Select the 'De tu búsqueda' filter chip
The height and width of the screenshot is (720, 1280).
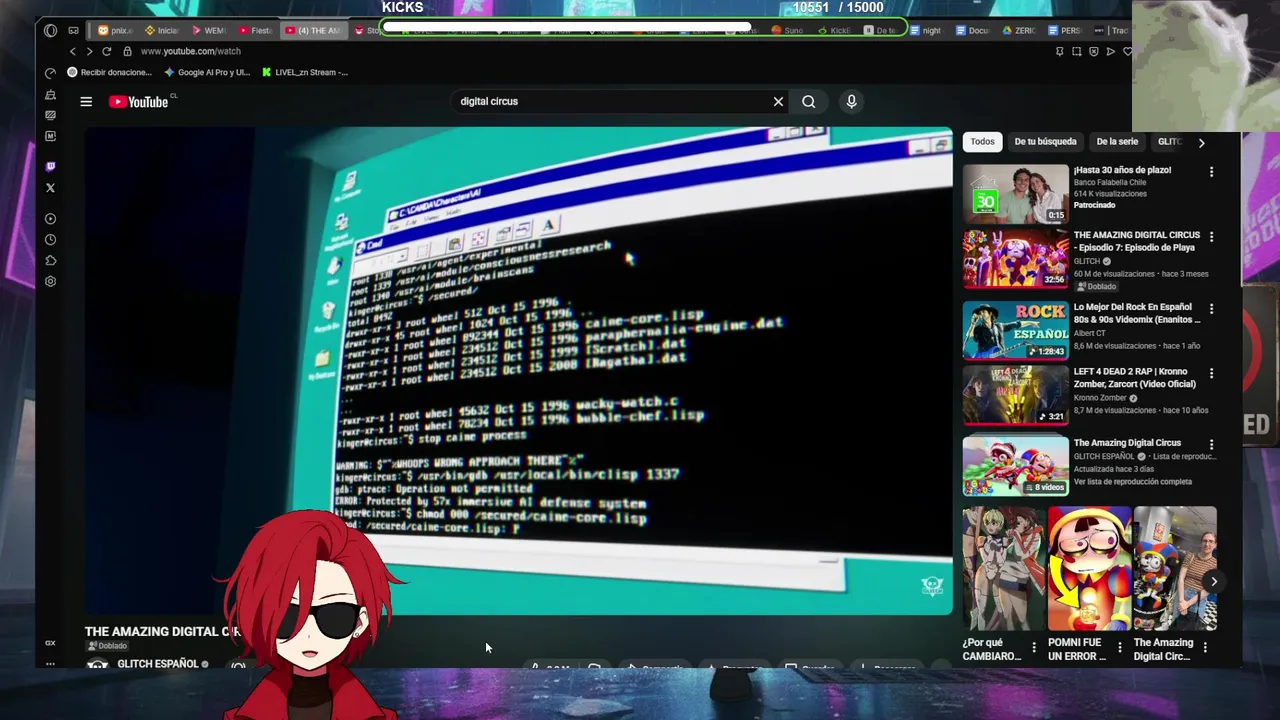[1045, 142]
